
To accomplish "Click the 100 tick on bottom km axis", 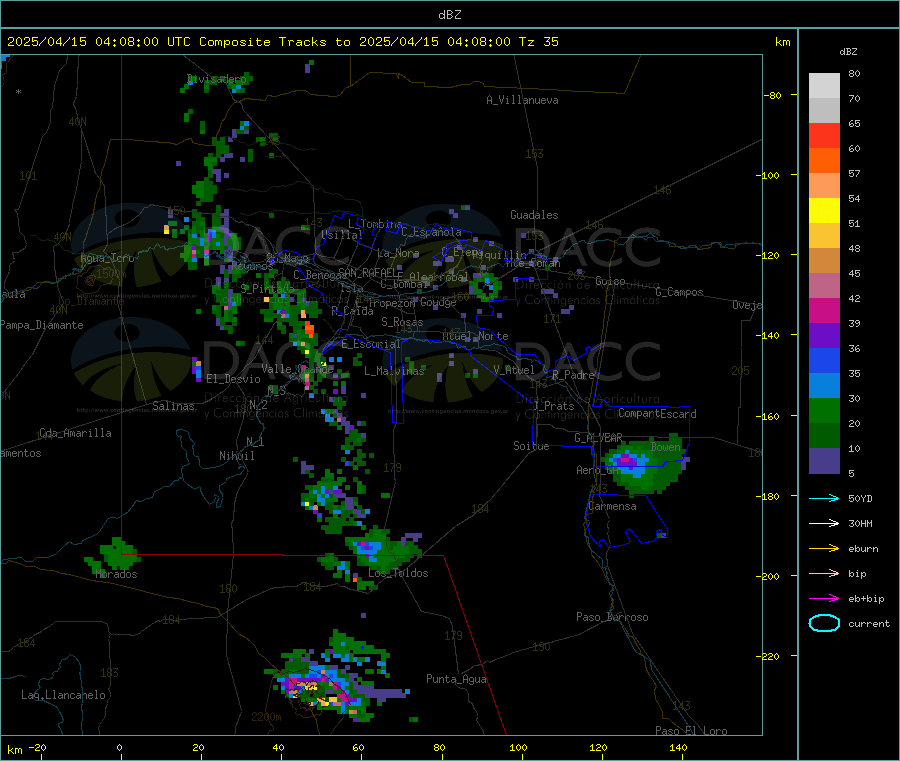I will pos(518,747).
